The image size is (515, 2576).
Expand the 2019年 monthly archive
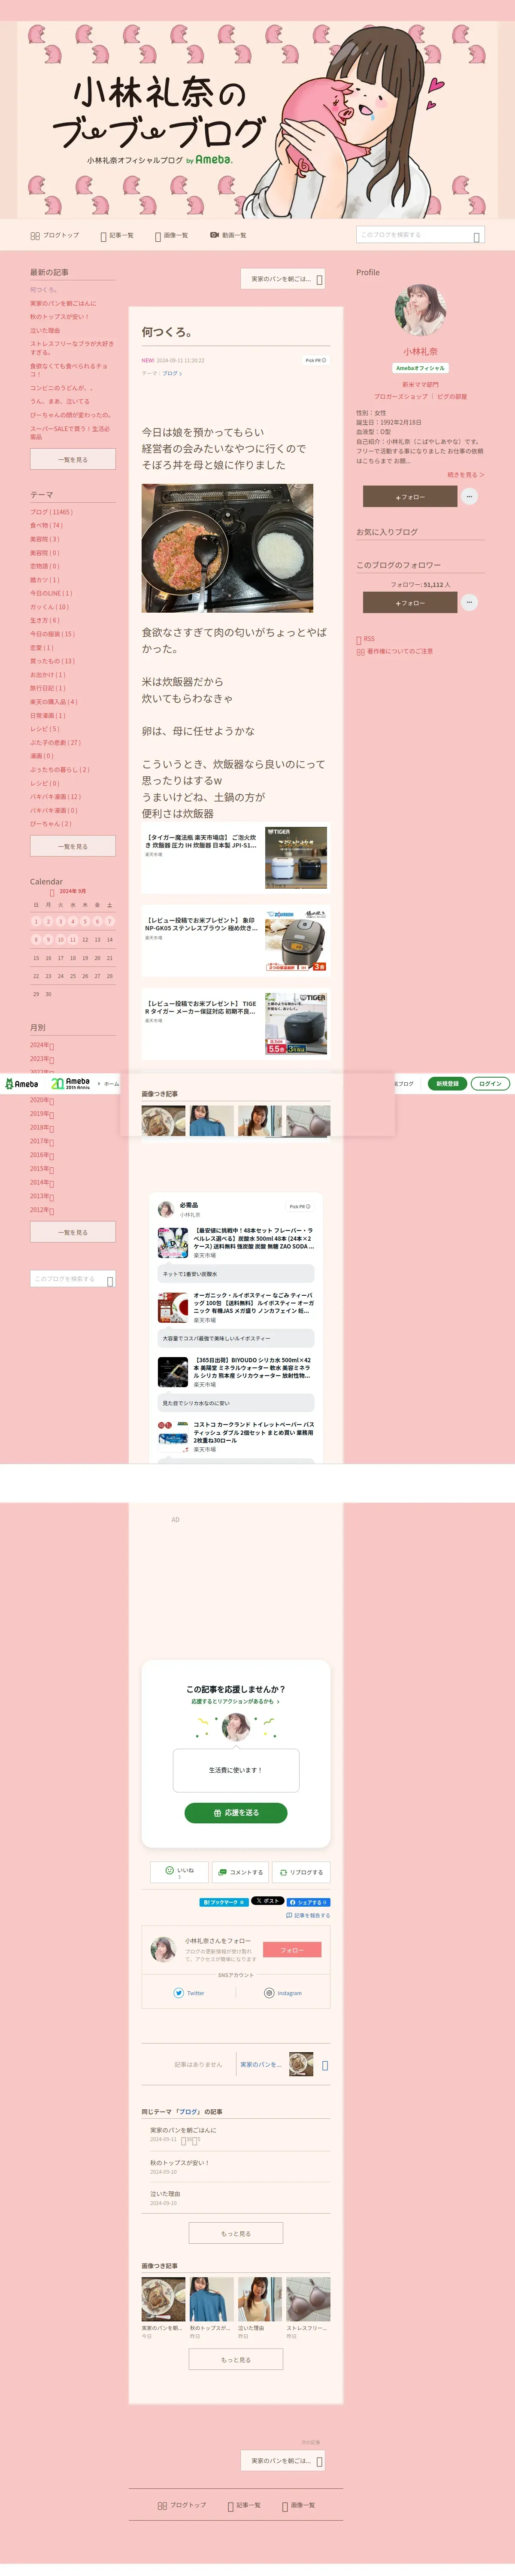42,1114
